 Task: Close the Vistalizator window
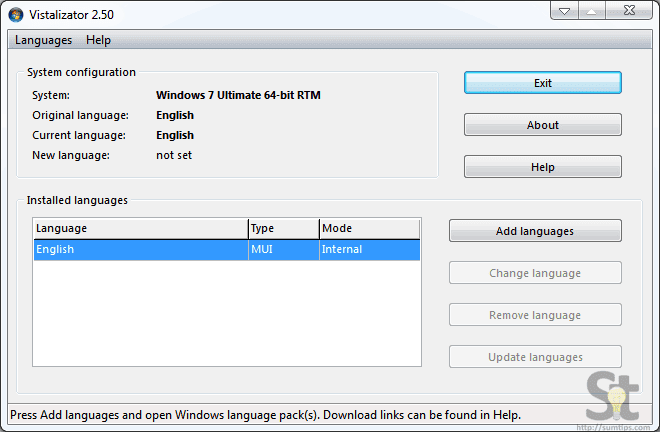click(629, 11)
